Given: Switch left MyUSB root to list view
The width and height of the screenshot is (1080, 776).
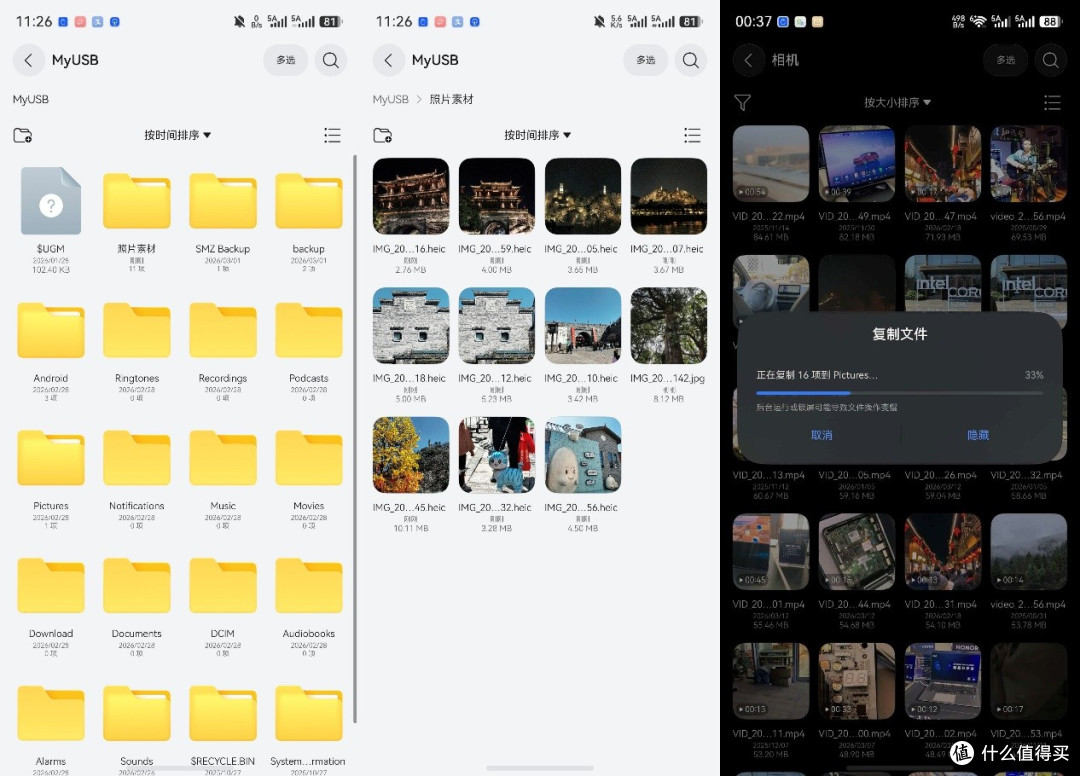Looking at the screenshot, I should [333, 135].
